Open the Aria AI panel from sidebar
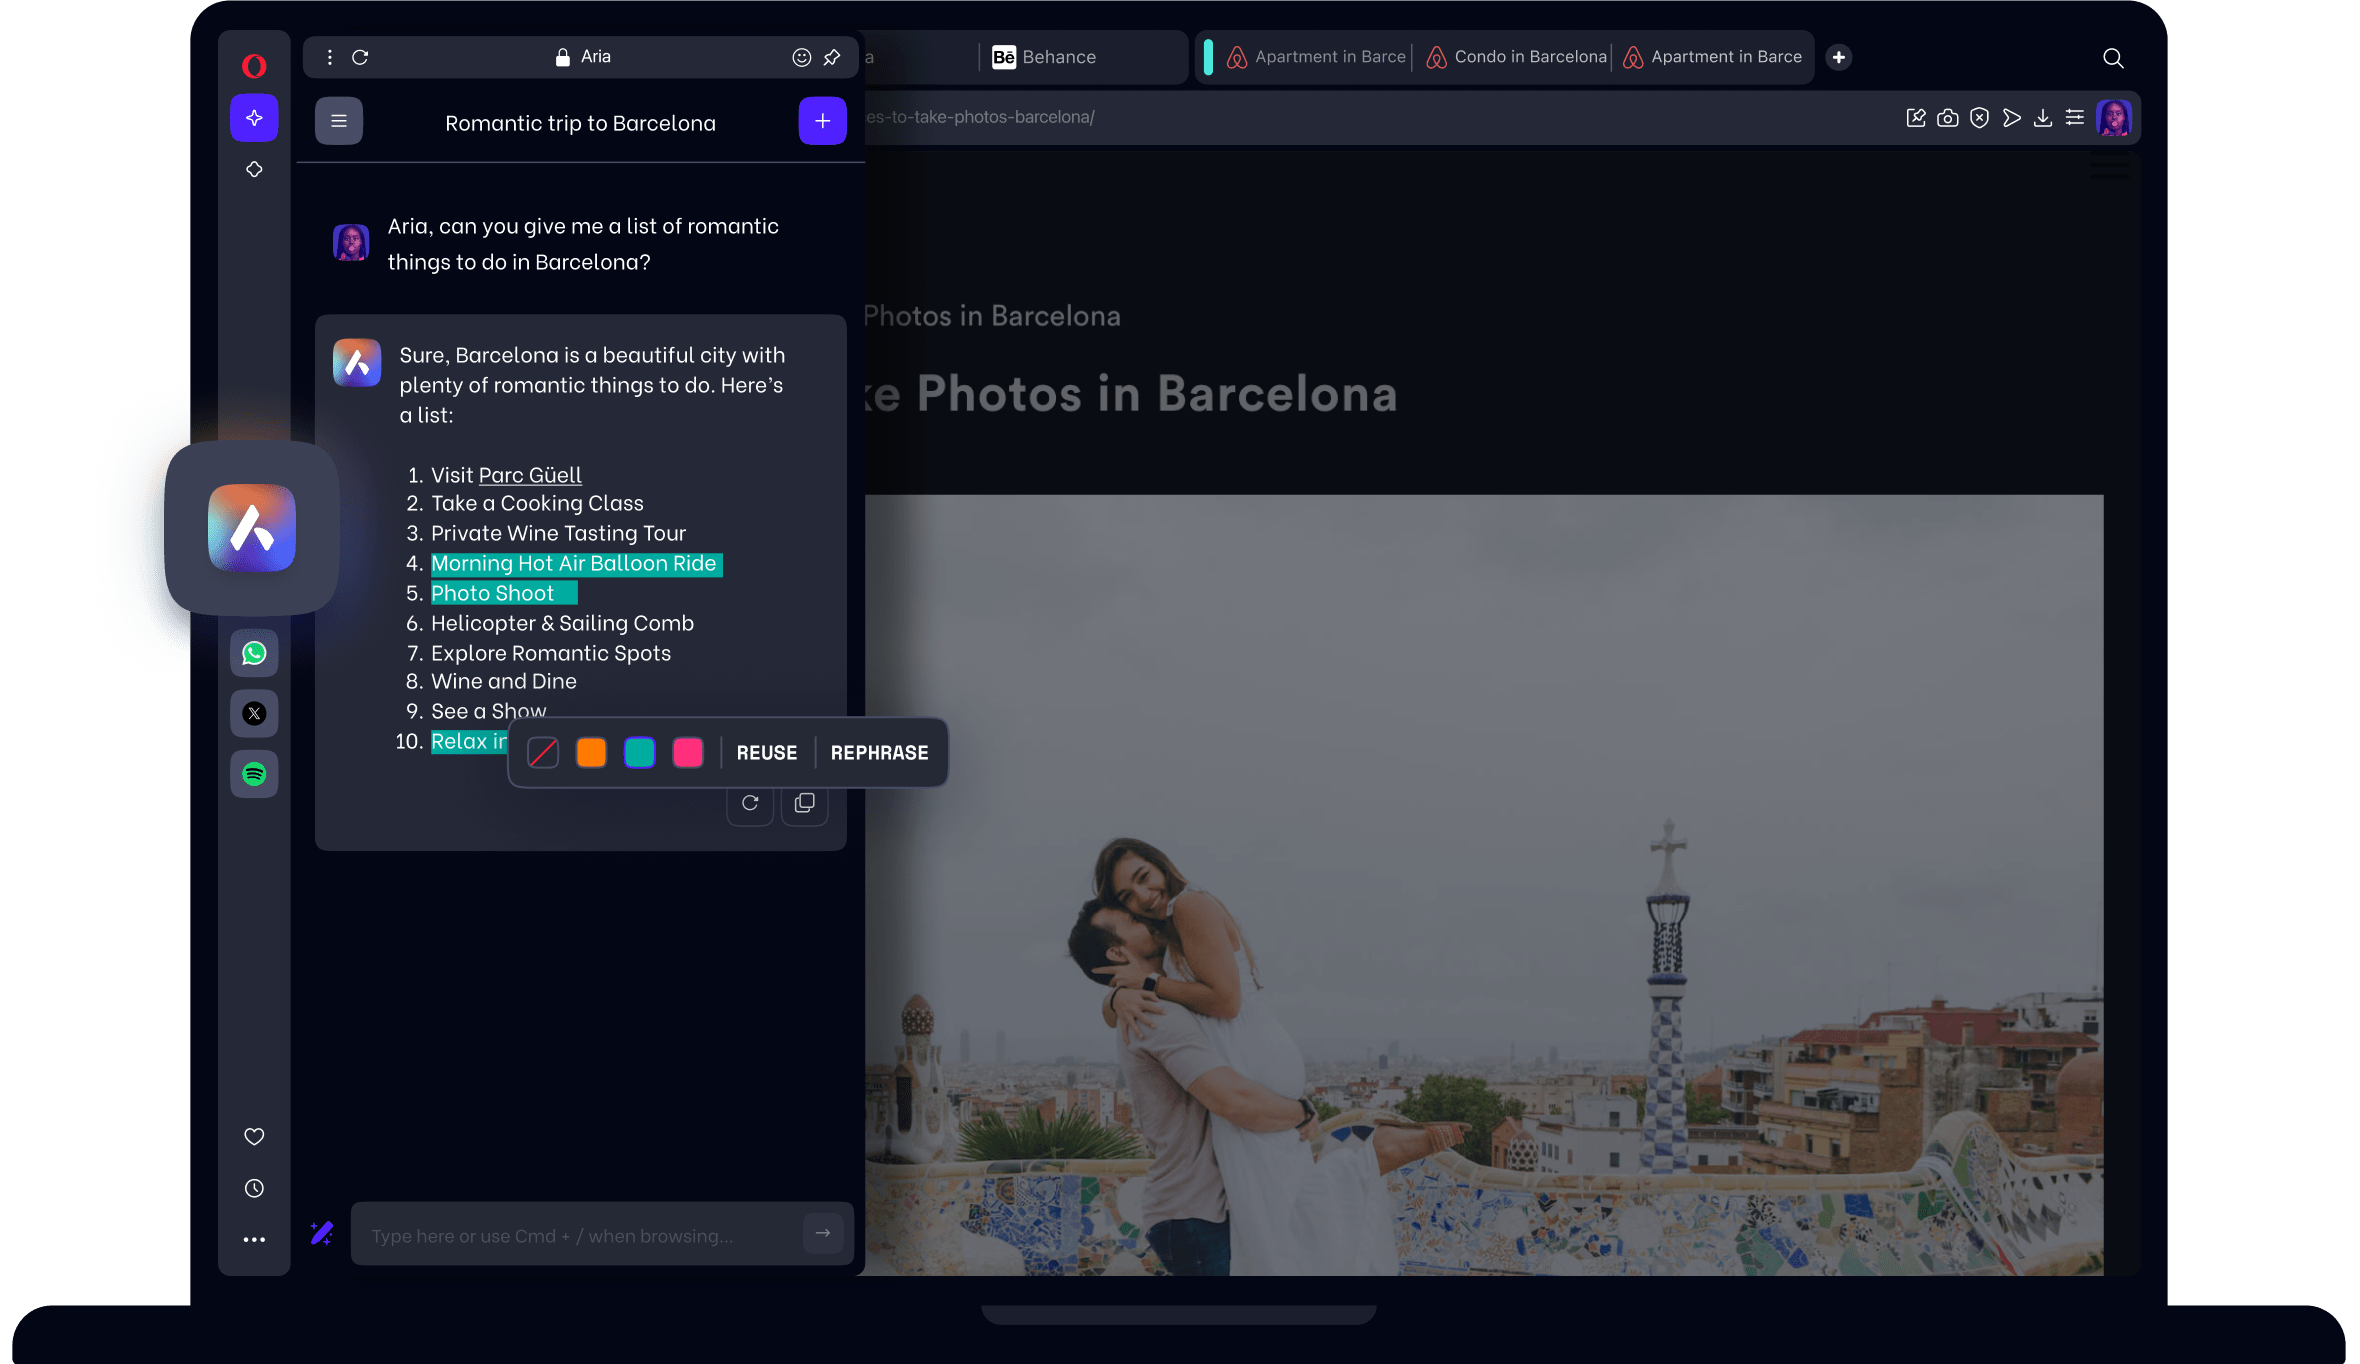This screenshot has width=2360, height=1364. coord(254,117)
